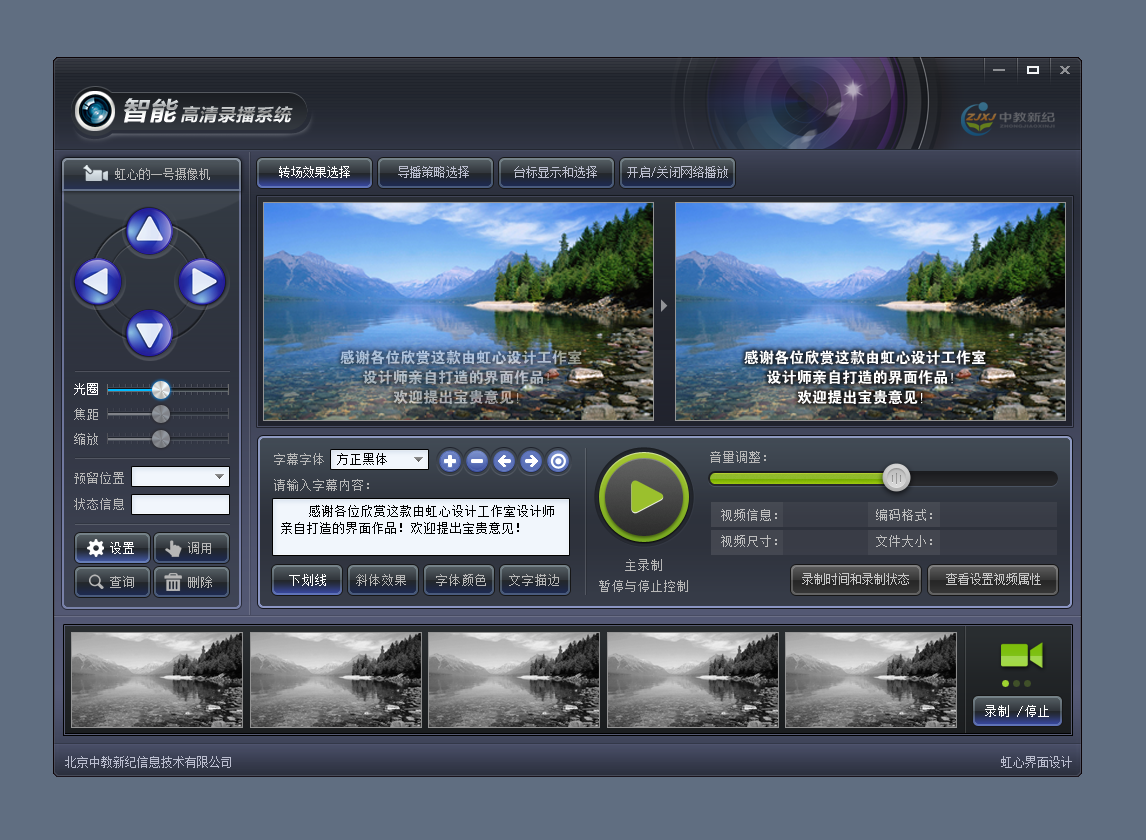Open the 台标显示和选择 tab
1146x840 pixels.
click(x=555, y=173)
